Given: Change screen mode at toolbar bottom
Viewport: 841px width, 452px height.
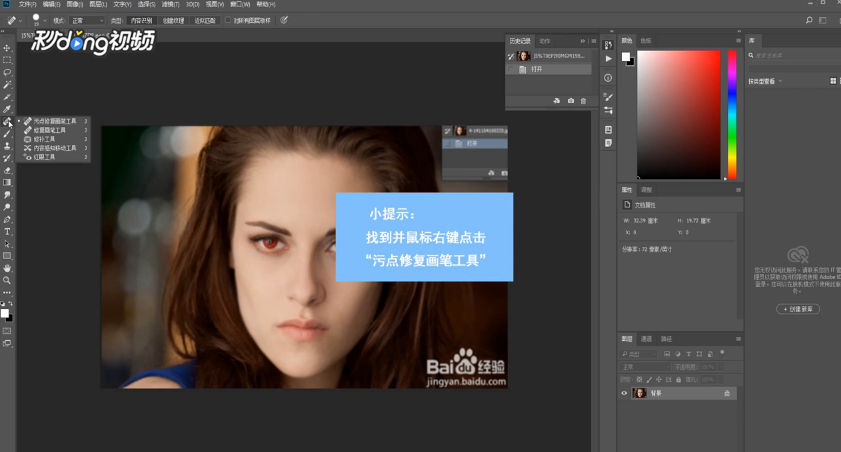Looking at the screenshot, I should pyautogui.click(x=7, y=343).
